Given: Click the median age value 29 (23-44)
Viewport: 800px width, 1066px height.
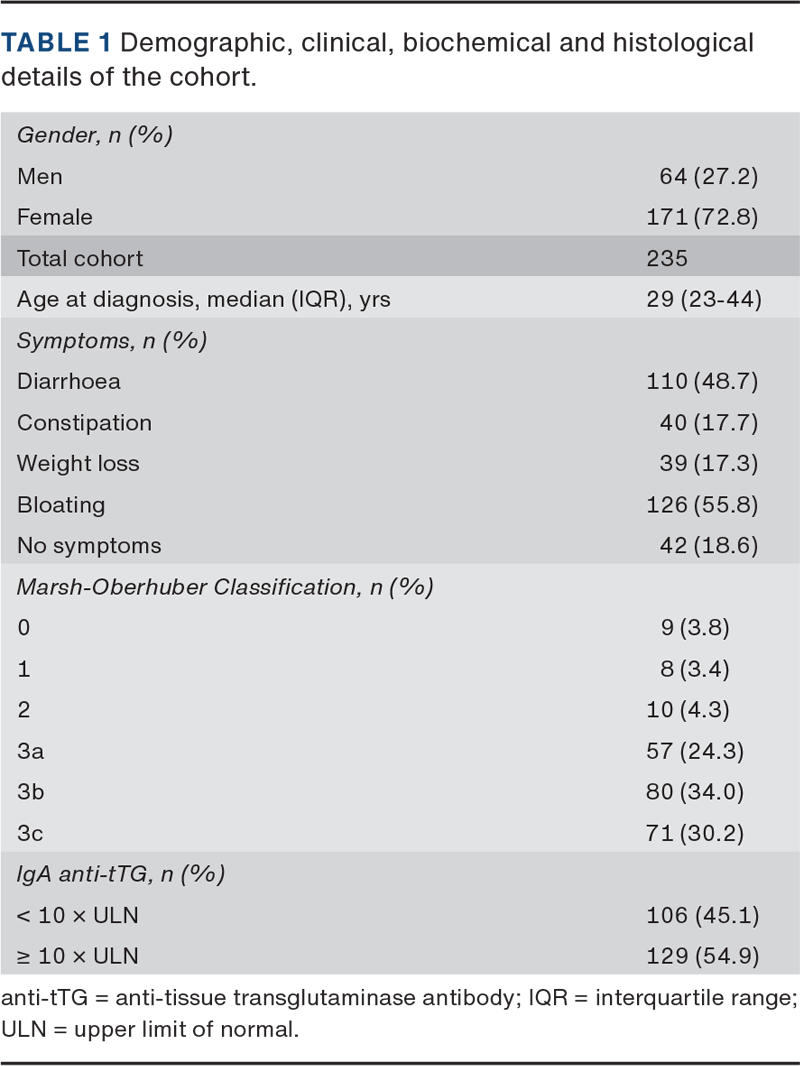Looking at the screenshot, I should pyautogui.click(x=704, y=299).
